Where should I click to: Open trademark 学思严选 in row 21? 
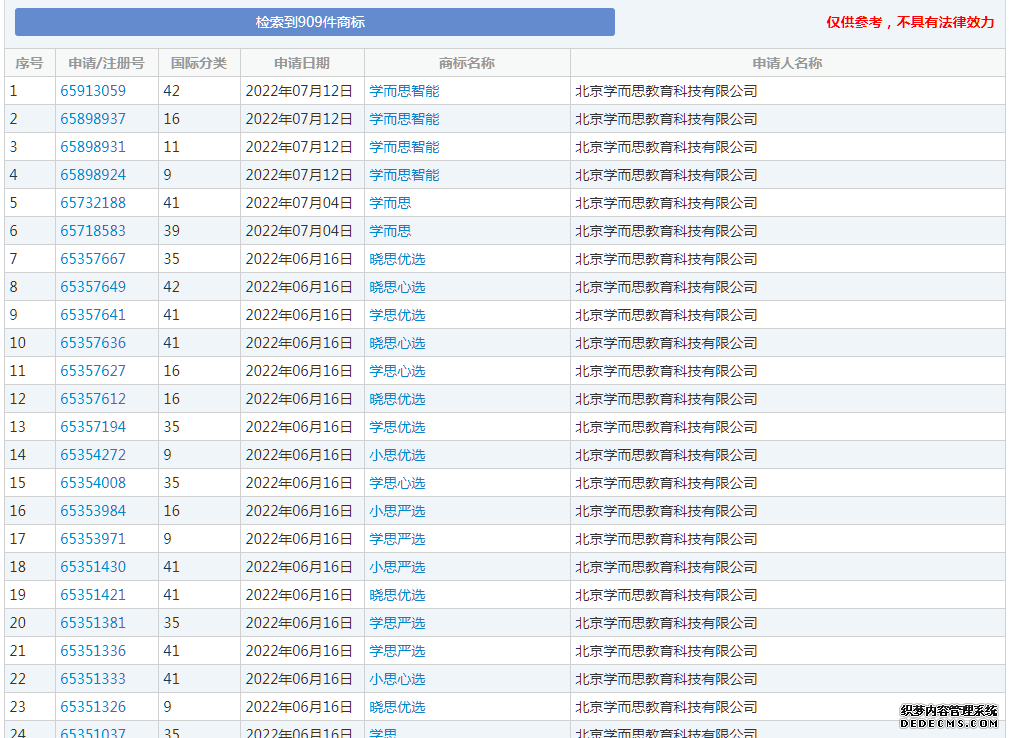(x=397, y=651)
